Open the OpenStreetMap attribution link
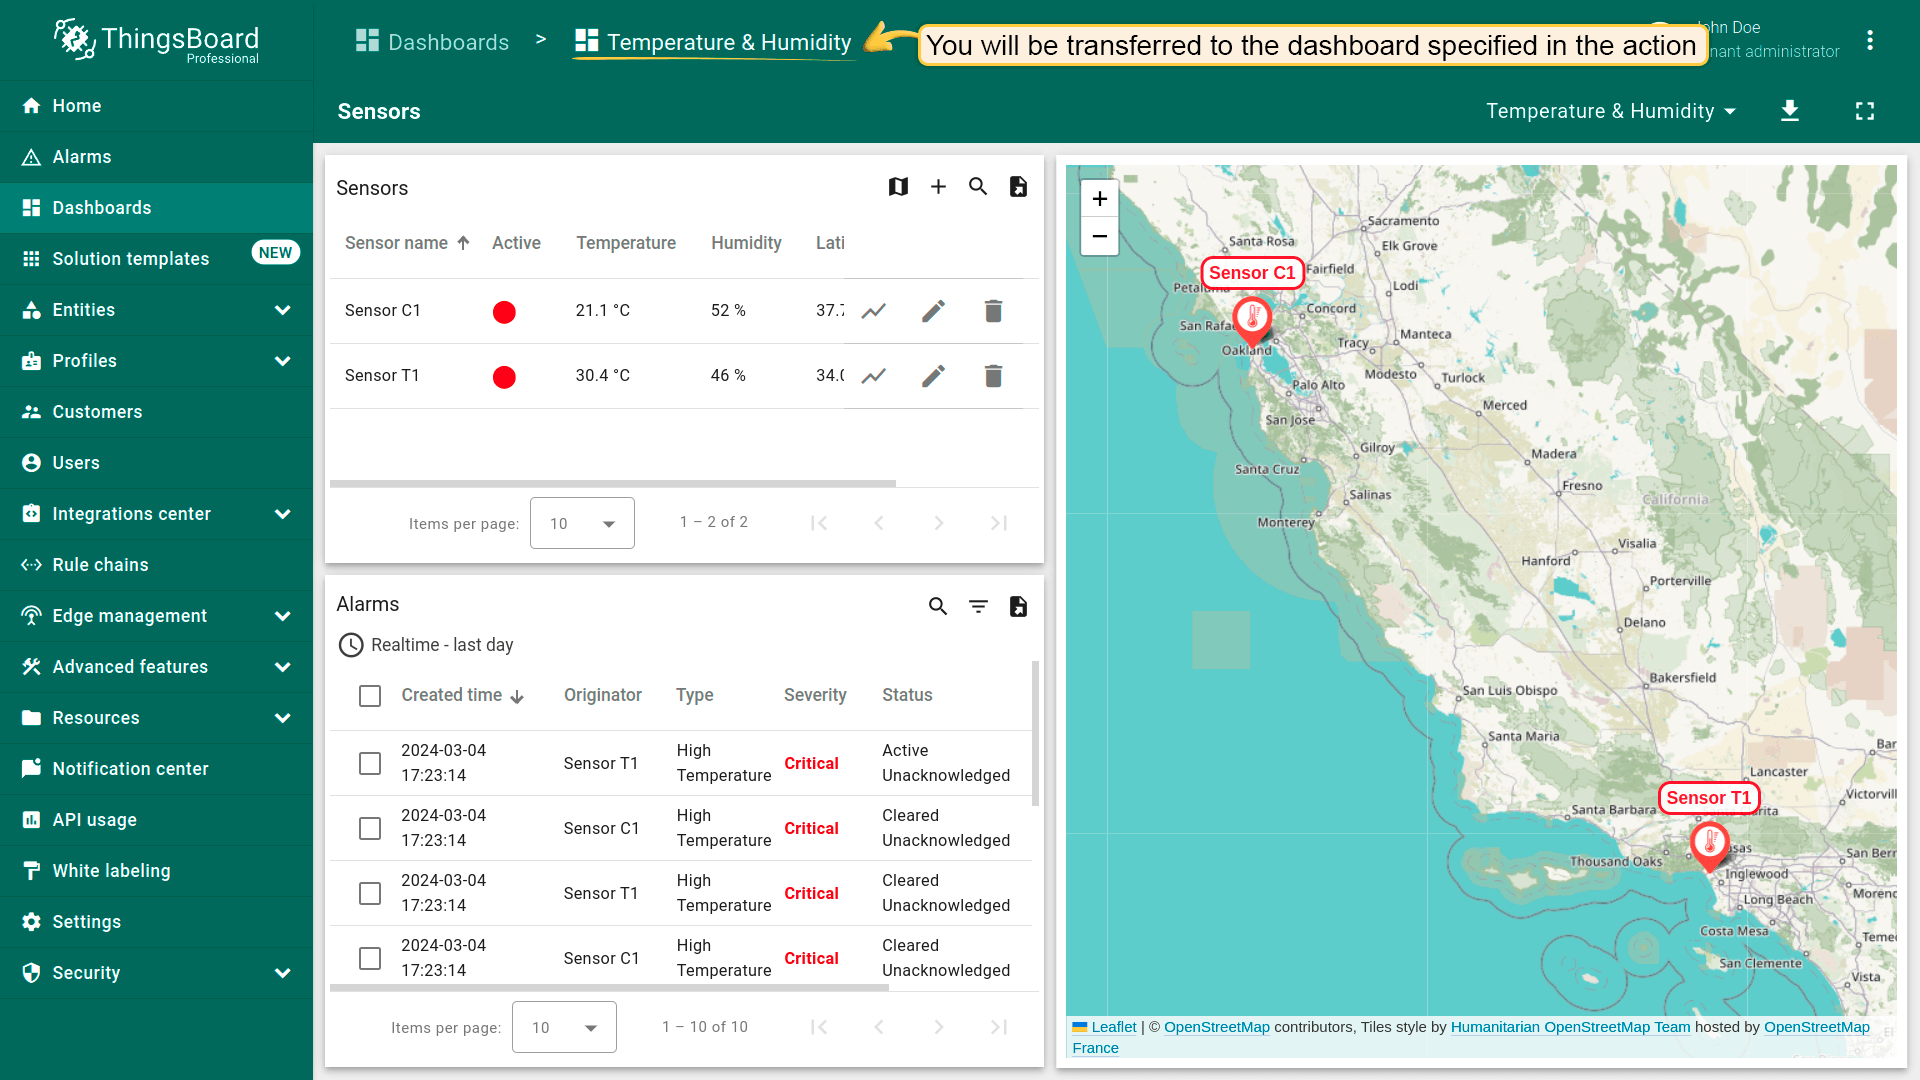The image size is (1920, 1080). point(1216,1027)
